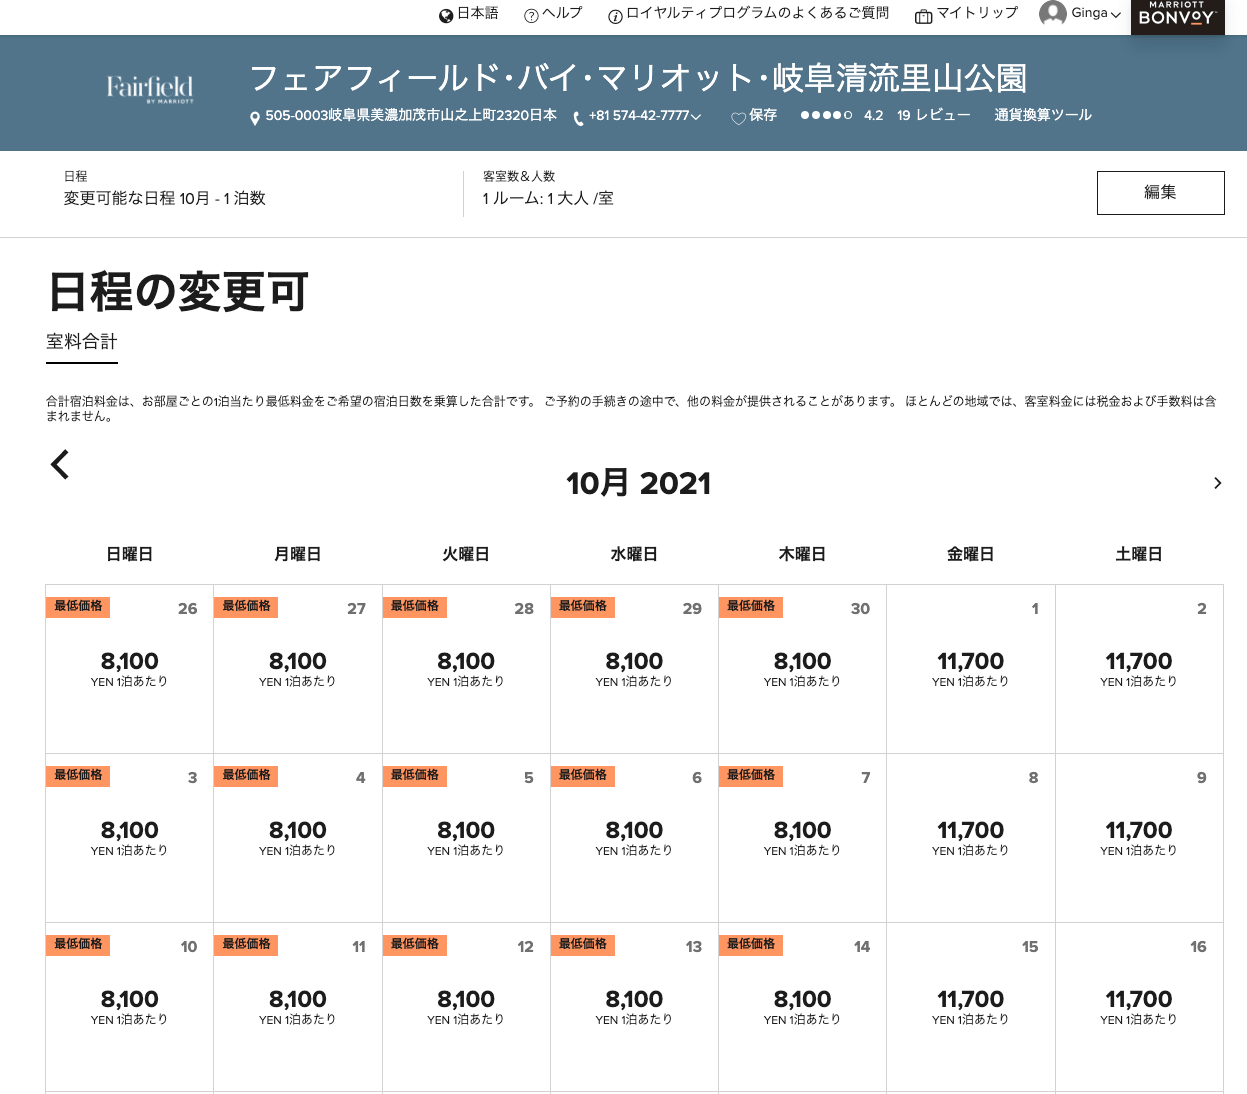
Task: Open the ヘルプ help link
Action: [x=562, y=13]
